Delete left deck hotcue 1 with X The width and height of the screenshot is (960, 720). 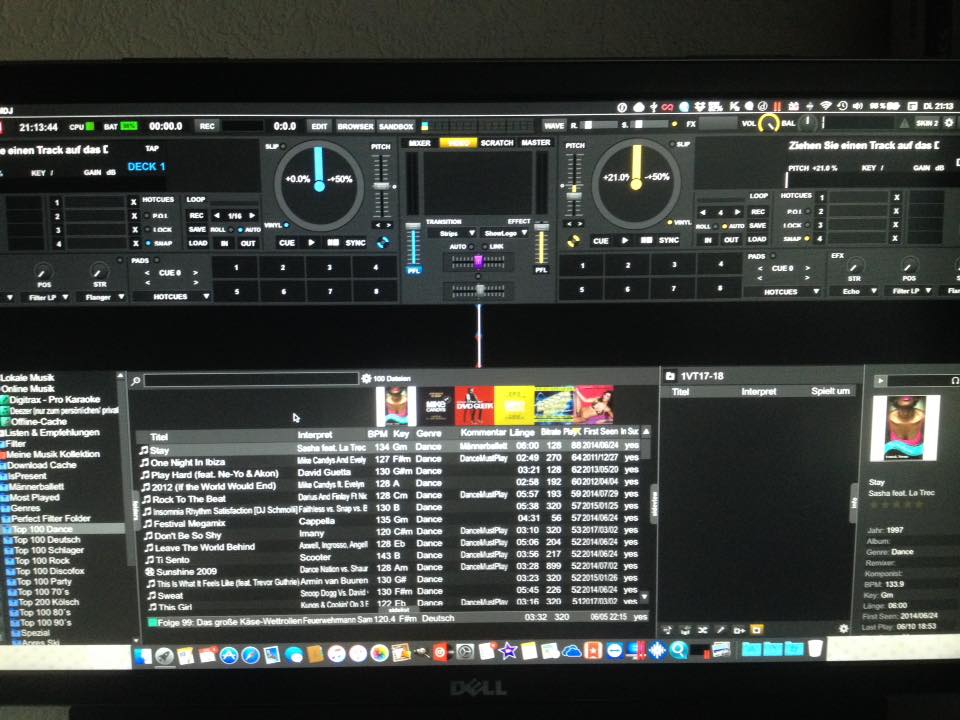coord(133,201)
